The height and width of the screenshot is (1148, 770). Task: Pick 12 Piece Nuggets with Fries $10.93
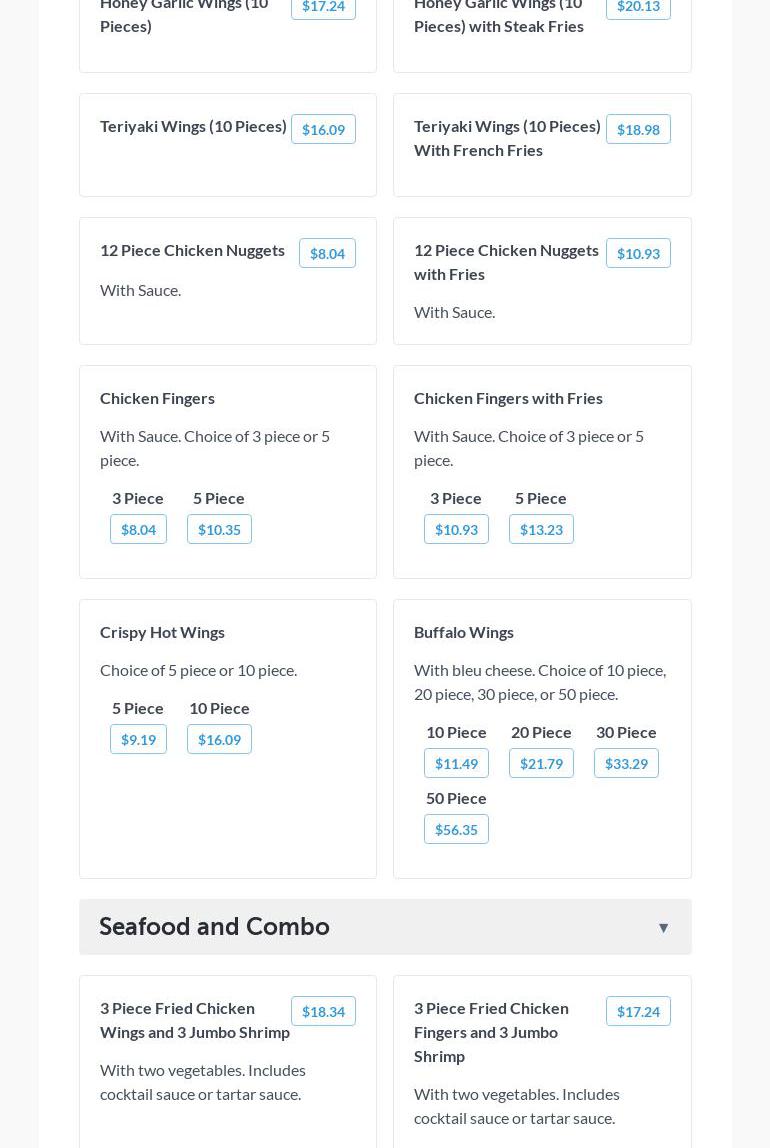pos(638,253)
